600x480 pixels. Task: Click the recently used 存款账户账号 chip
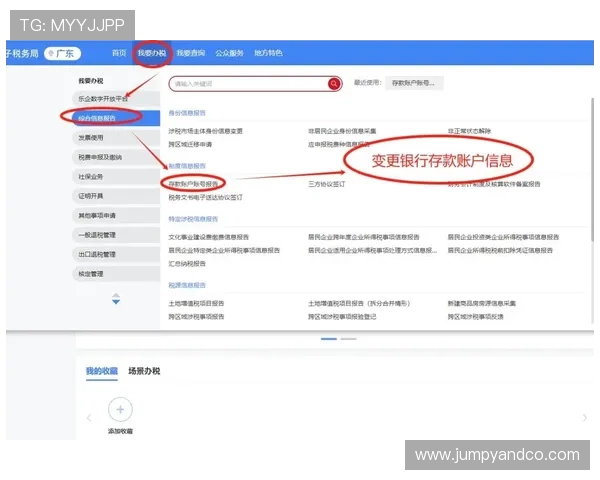click(x=414, y=83)
